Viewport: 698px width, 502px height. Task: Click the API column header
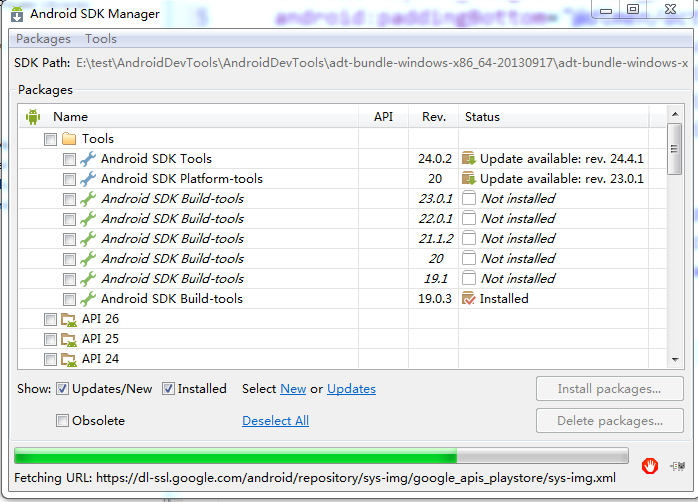pos(383,117)
